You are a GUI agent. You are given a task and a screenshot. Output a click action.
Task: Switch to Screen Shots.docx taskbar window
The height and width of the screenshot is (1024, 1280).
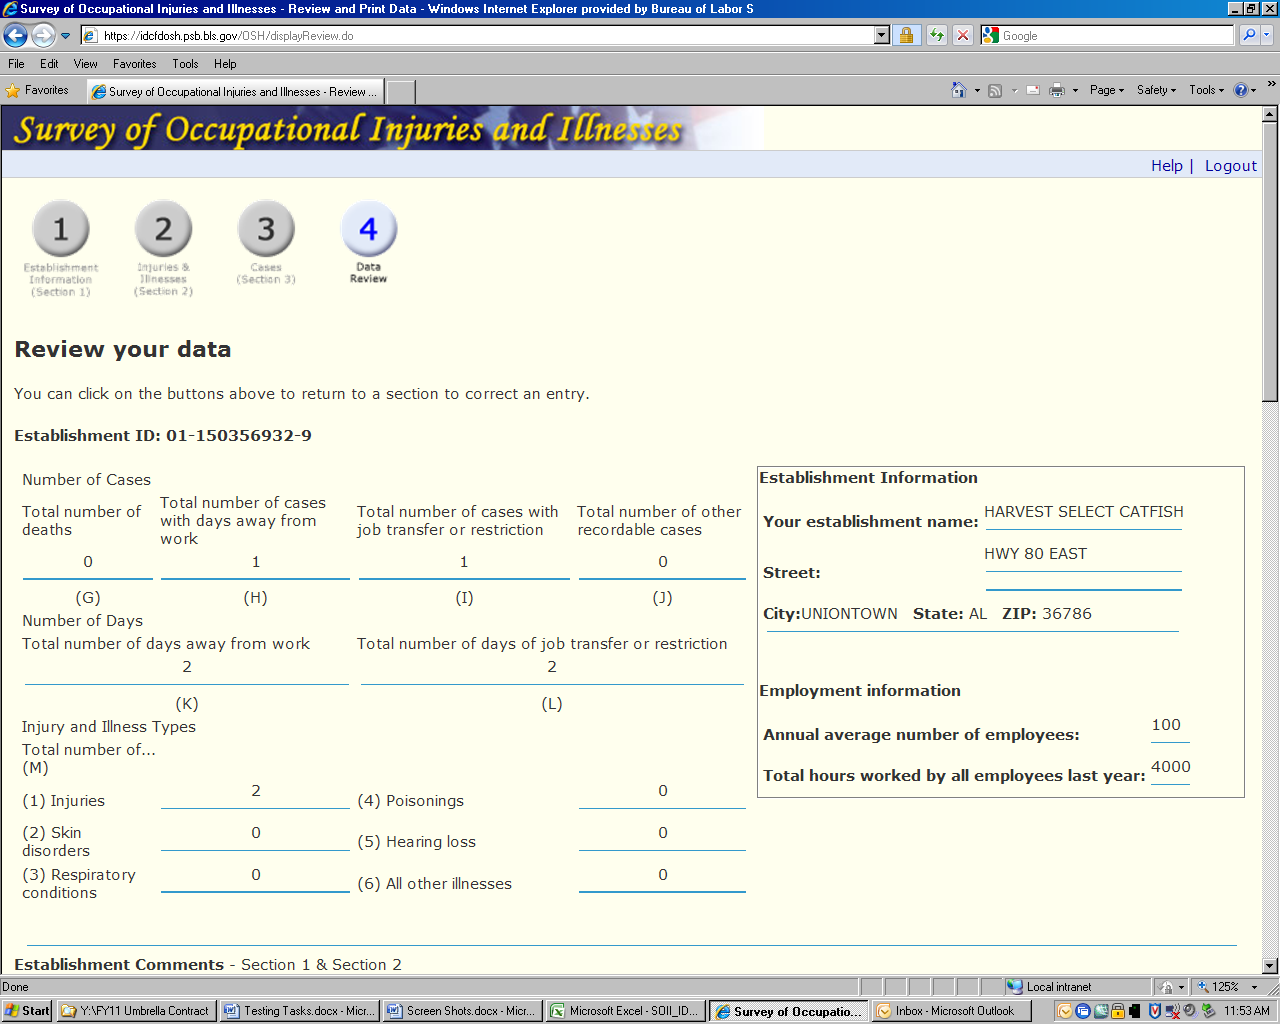tap(462, 1011)
